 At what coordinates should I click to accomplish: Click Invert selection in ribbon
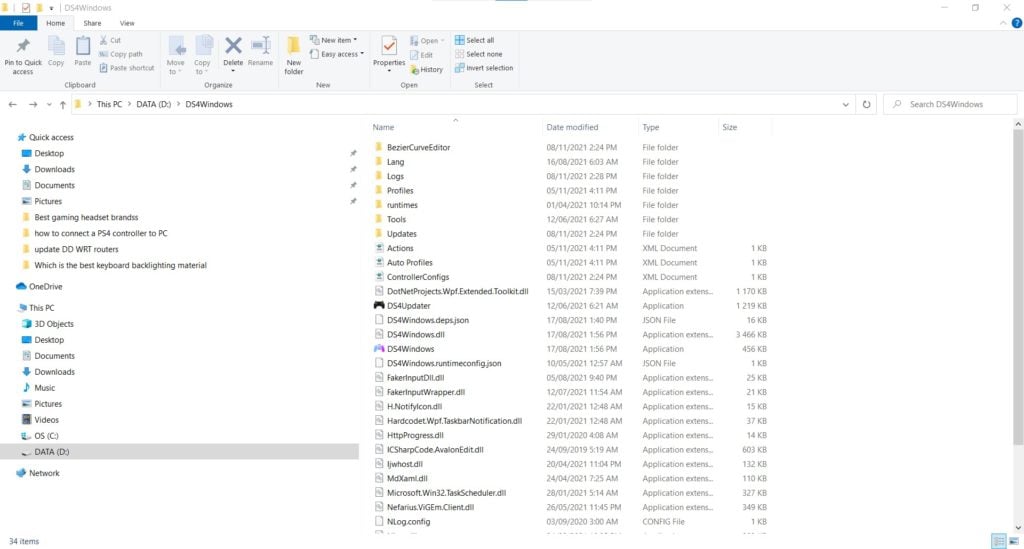(484, 68)
